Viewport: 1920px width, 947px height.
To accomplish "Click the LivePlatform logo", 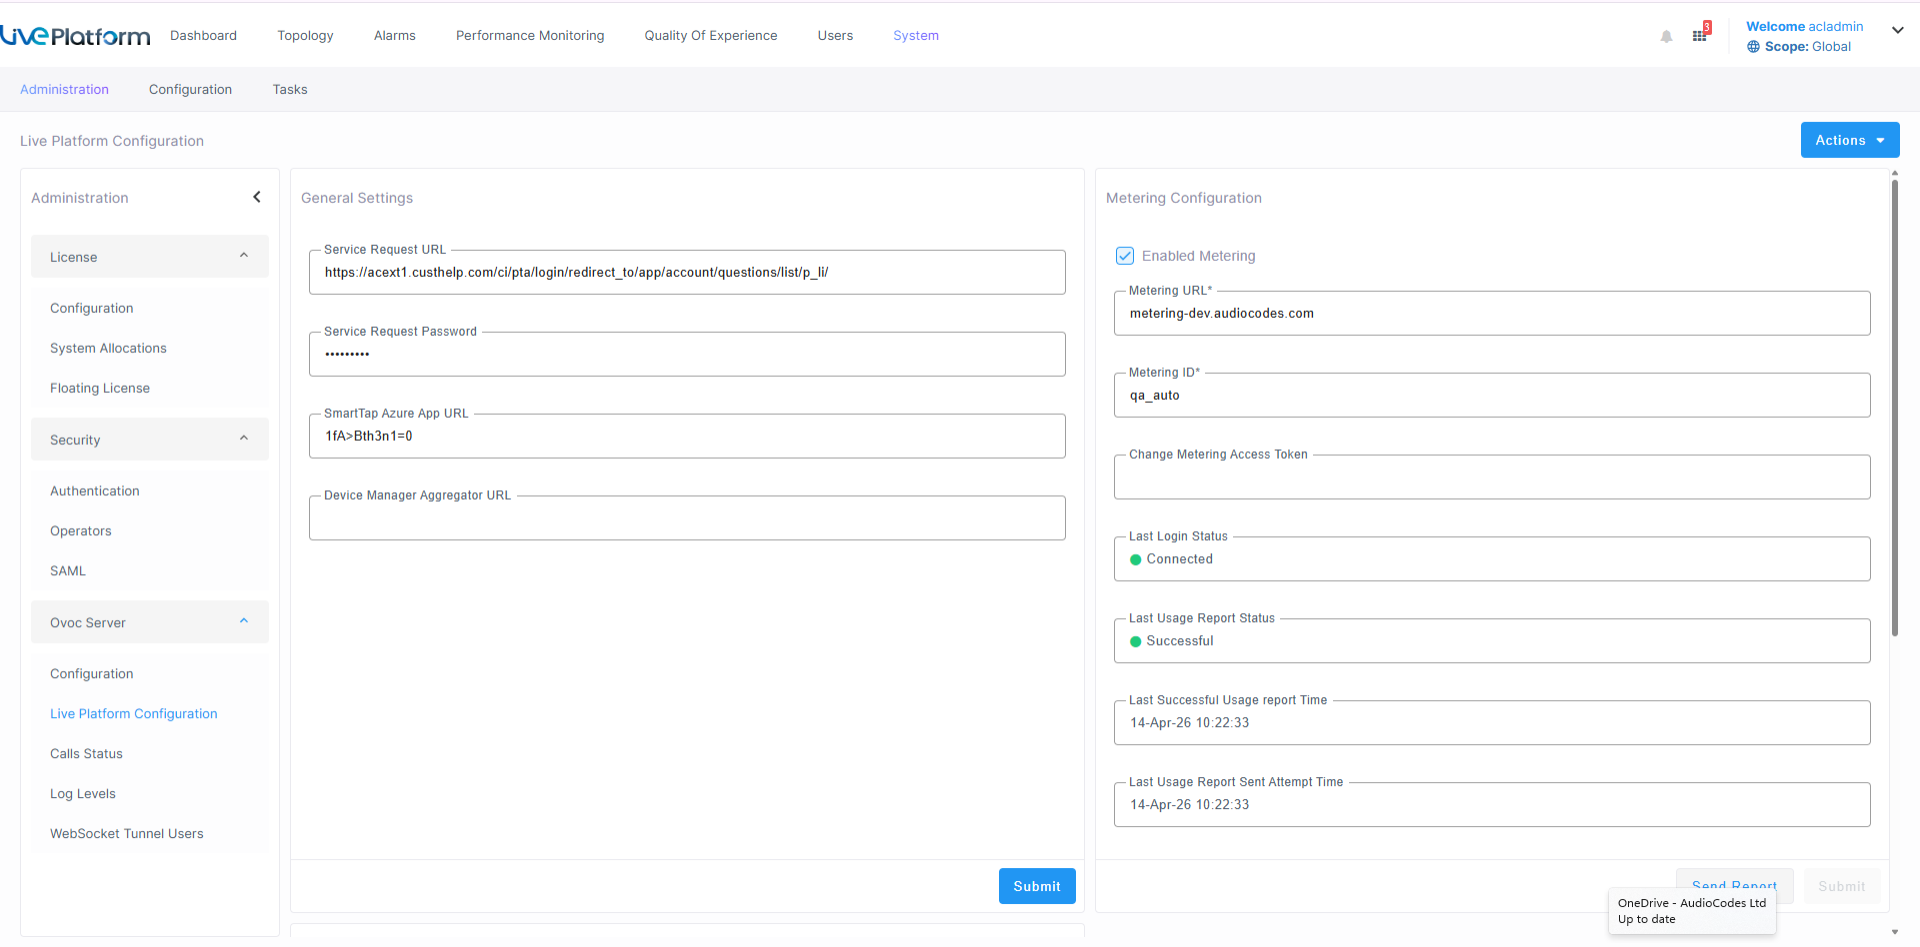I will (x=76, y=36).
